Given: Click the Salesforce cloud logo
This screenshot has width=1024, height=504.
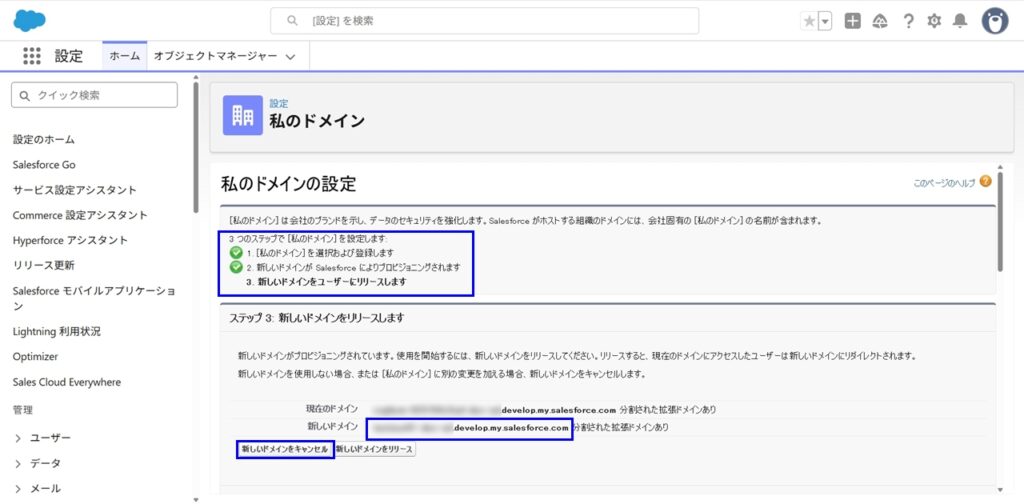Looking at the screenshot, I should pos(30,20).
